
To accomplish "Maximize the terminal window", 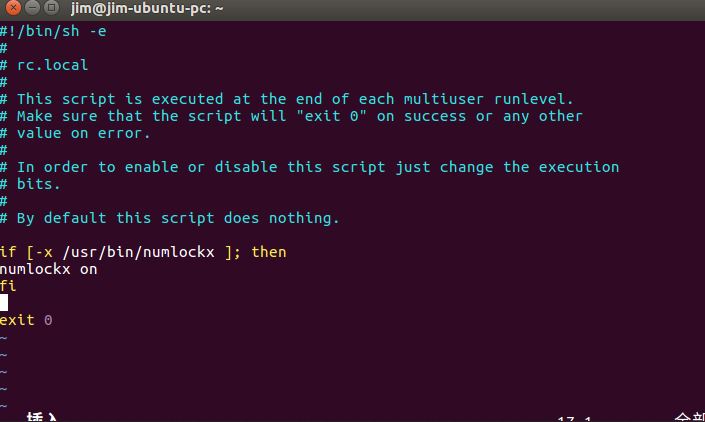I will pos(50,8).
